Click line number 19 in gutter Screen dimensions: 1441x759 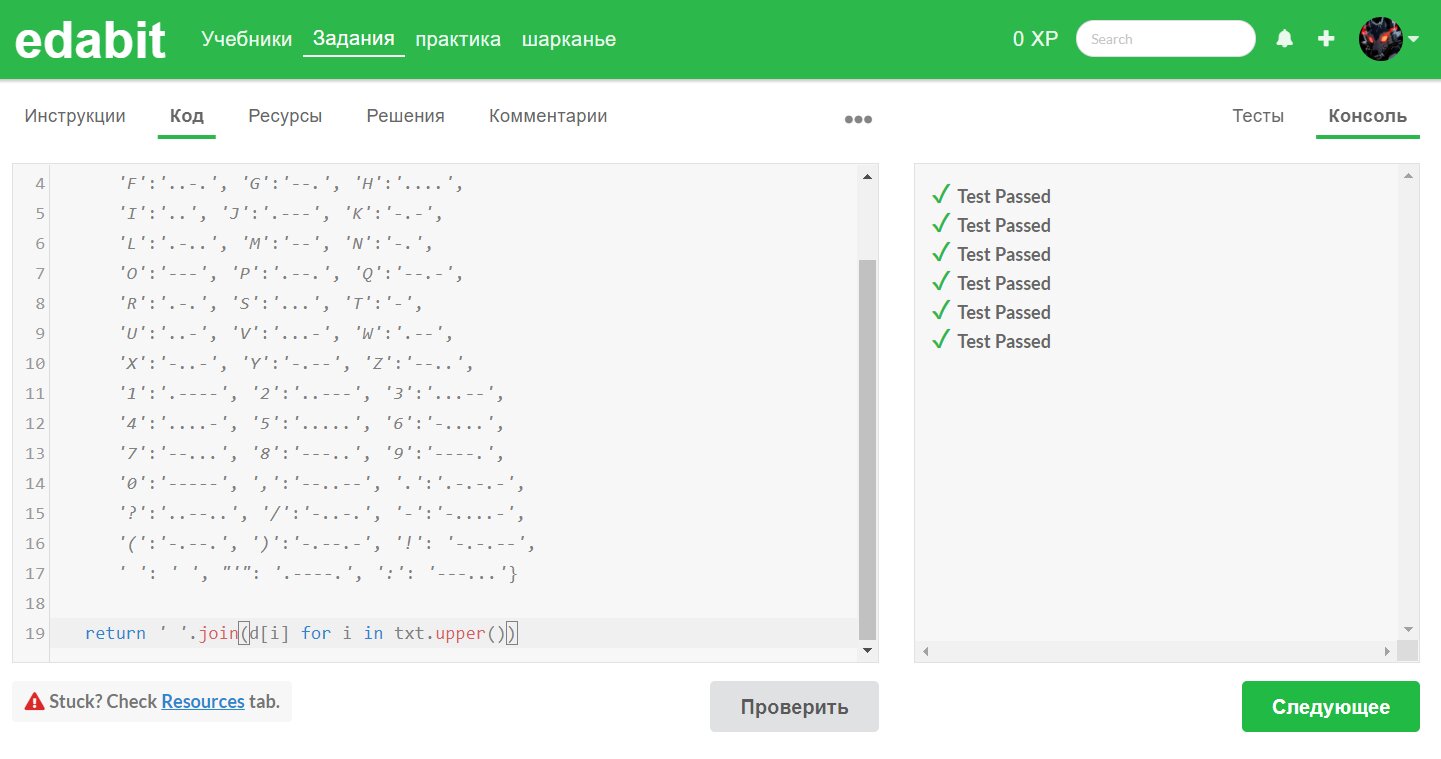[x=34, y=633]
